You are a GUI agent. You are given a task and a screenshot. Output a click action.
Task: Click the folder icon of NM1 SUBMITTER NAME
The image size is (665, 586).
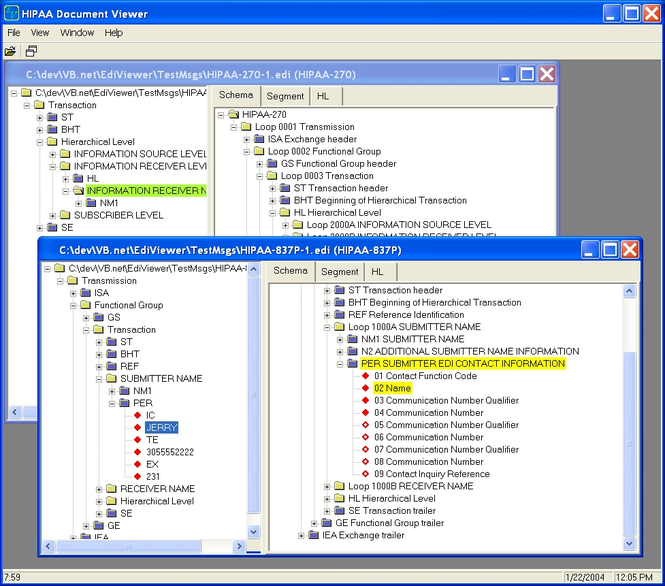click(x=352, y=339)
